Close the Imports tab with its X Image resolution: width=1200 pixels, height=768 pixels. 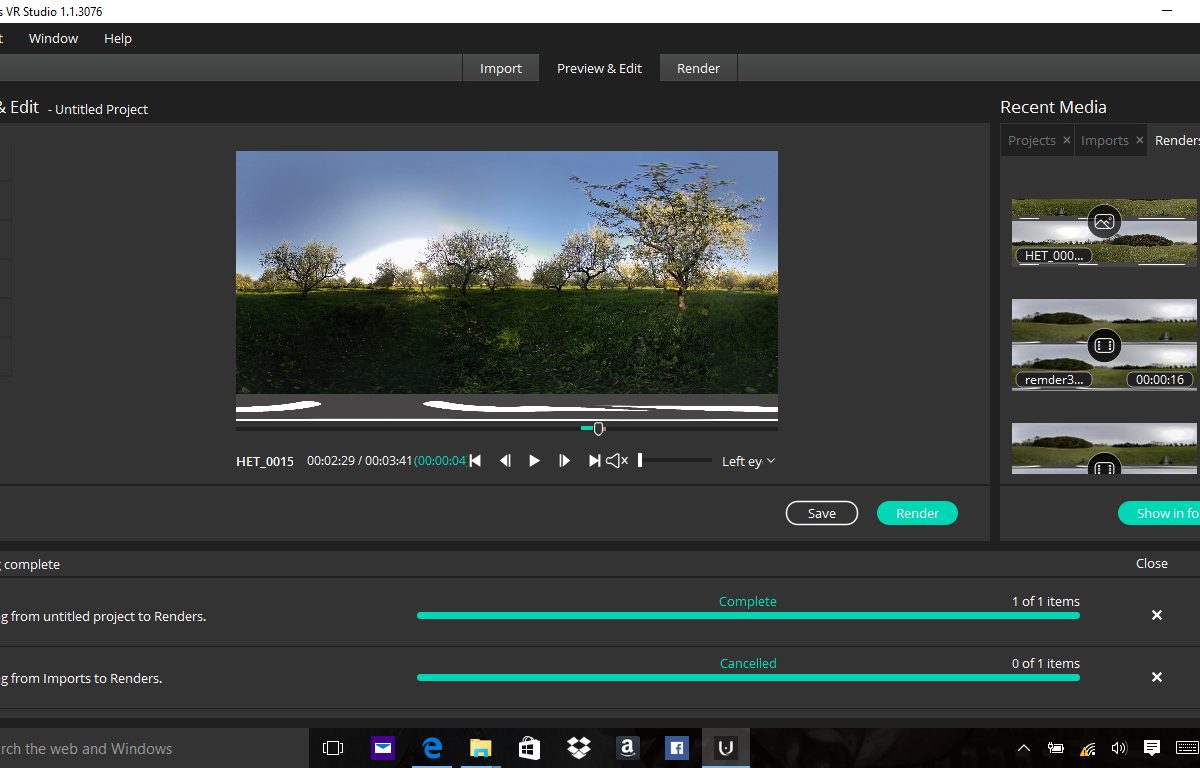coord(1139,140)
